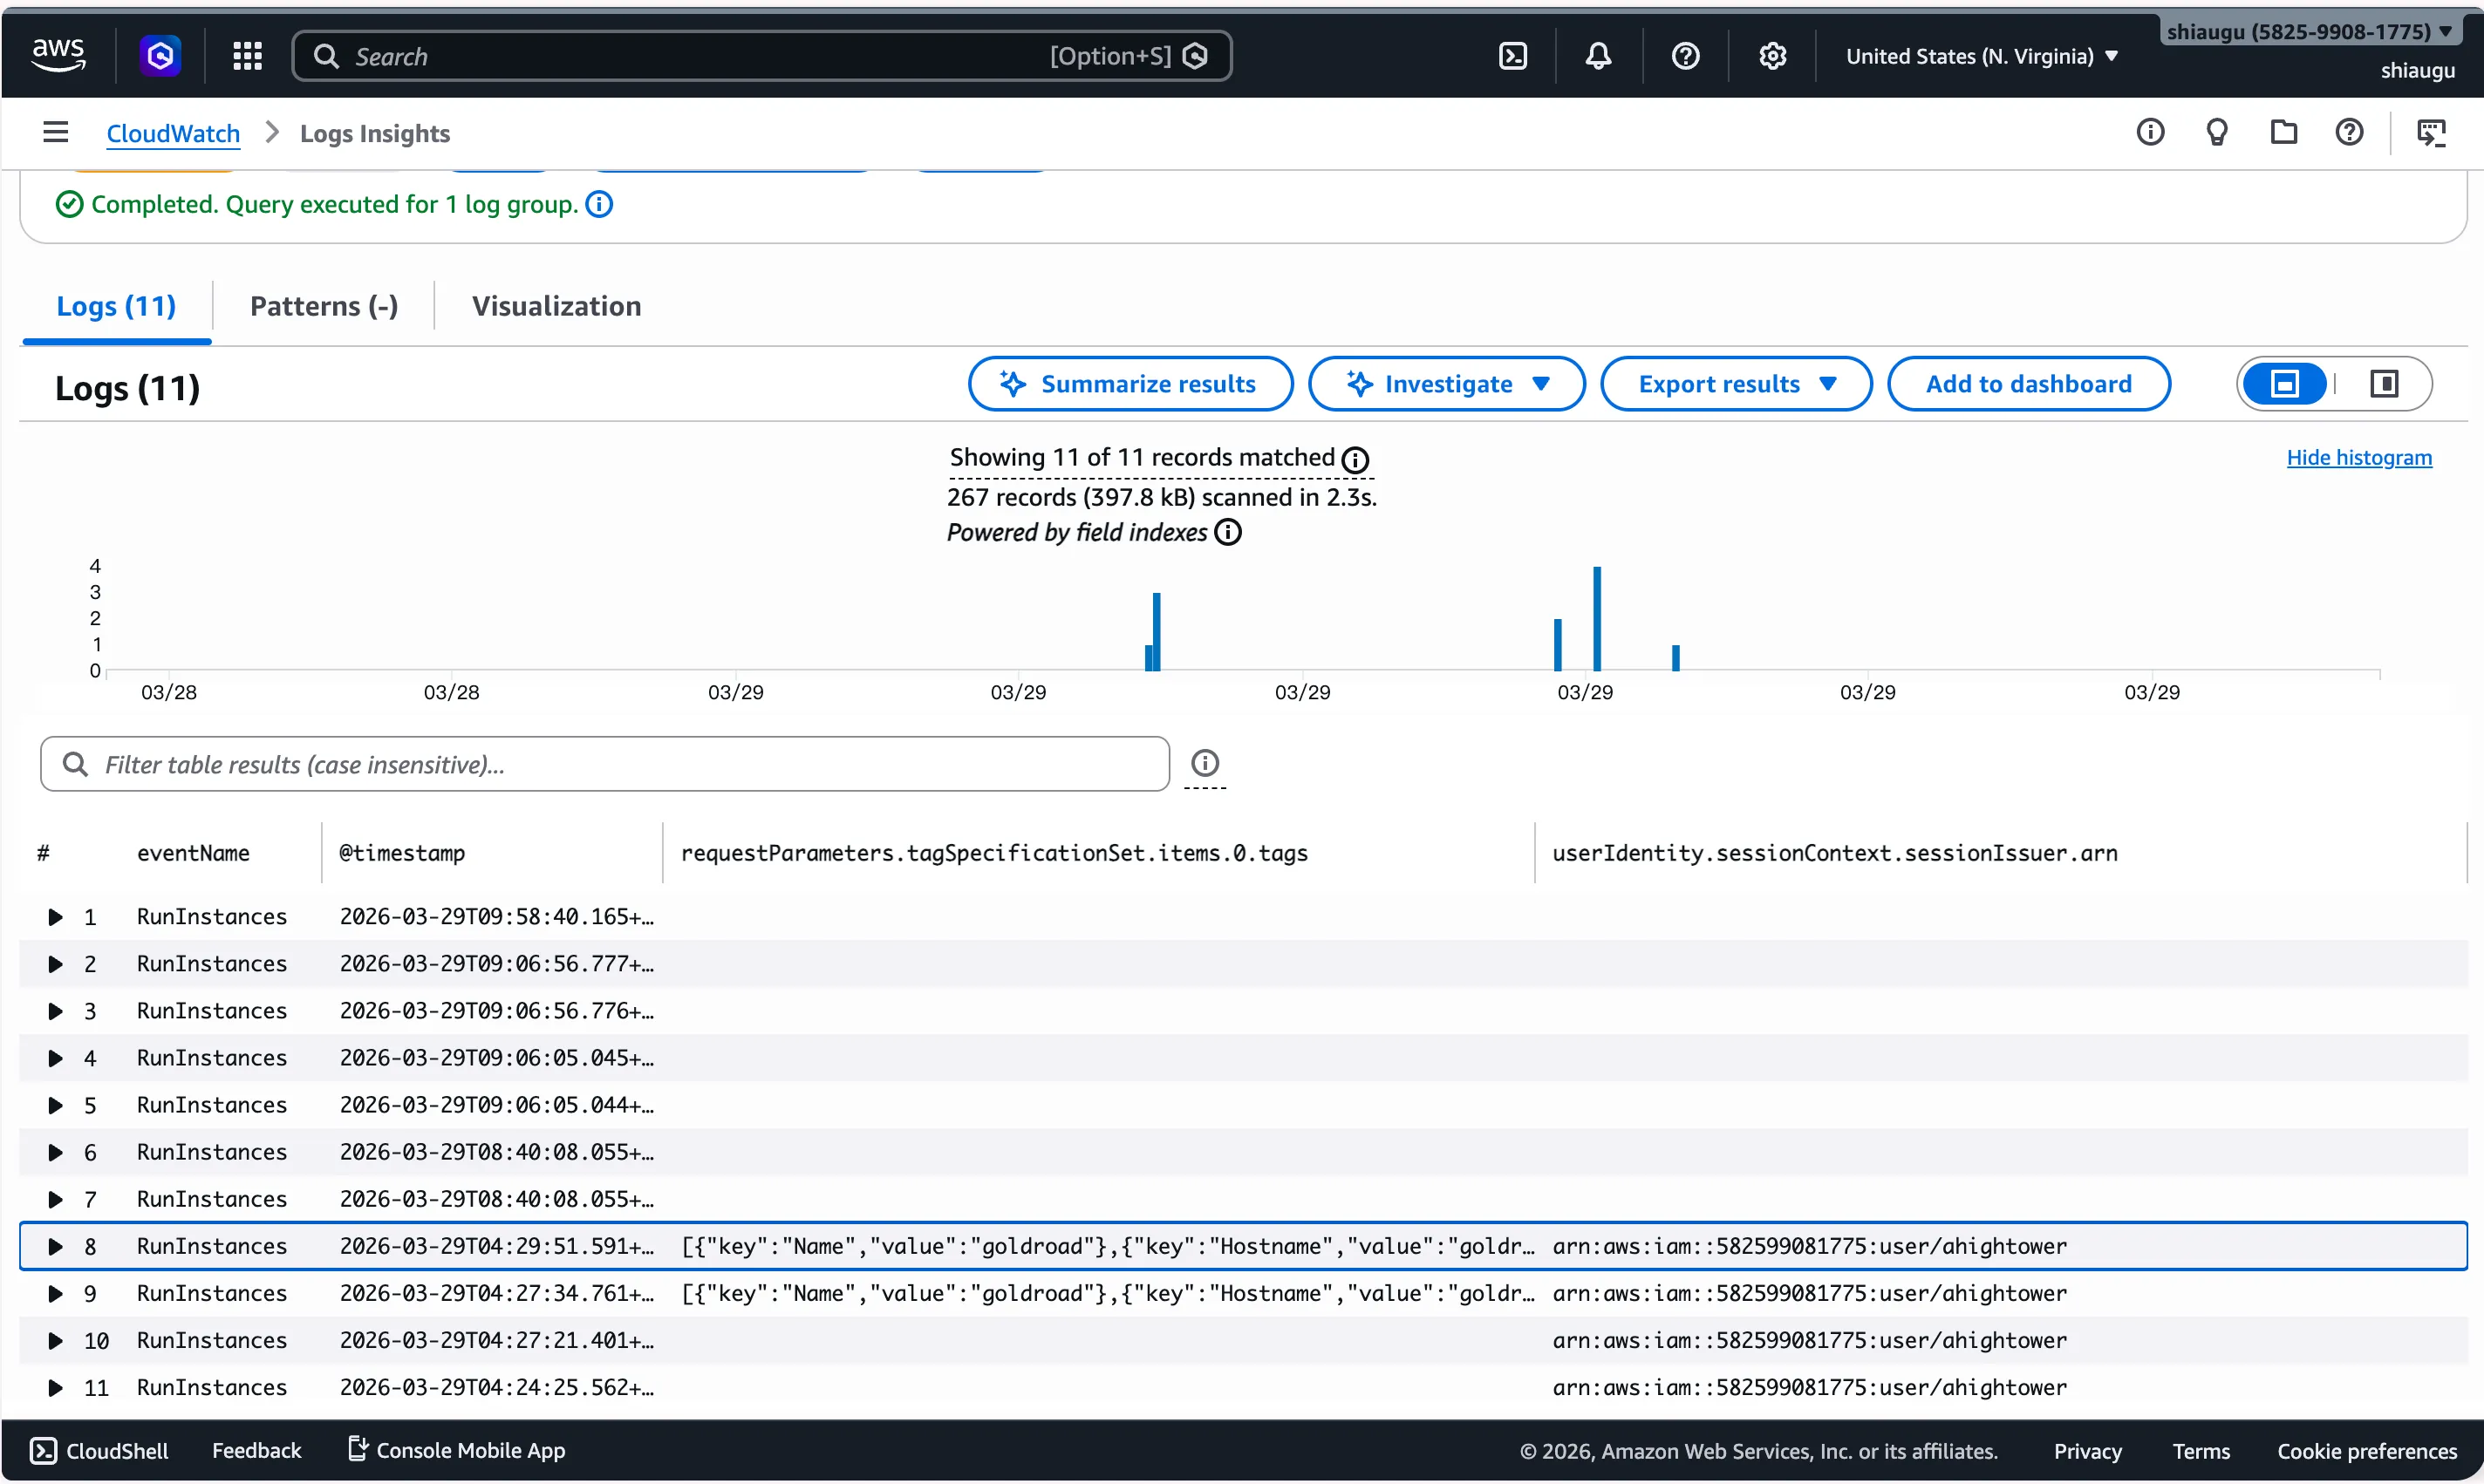Expand log row 2
The image size is (2484, 1484).
[56, 964]
